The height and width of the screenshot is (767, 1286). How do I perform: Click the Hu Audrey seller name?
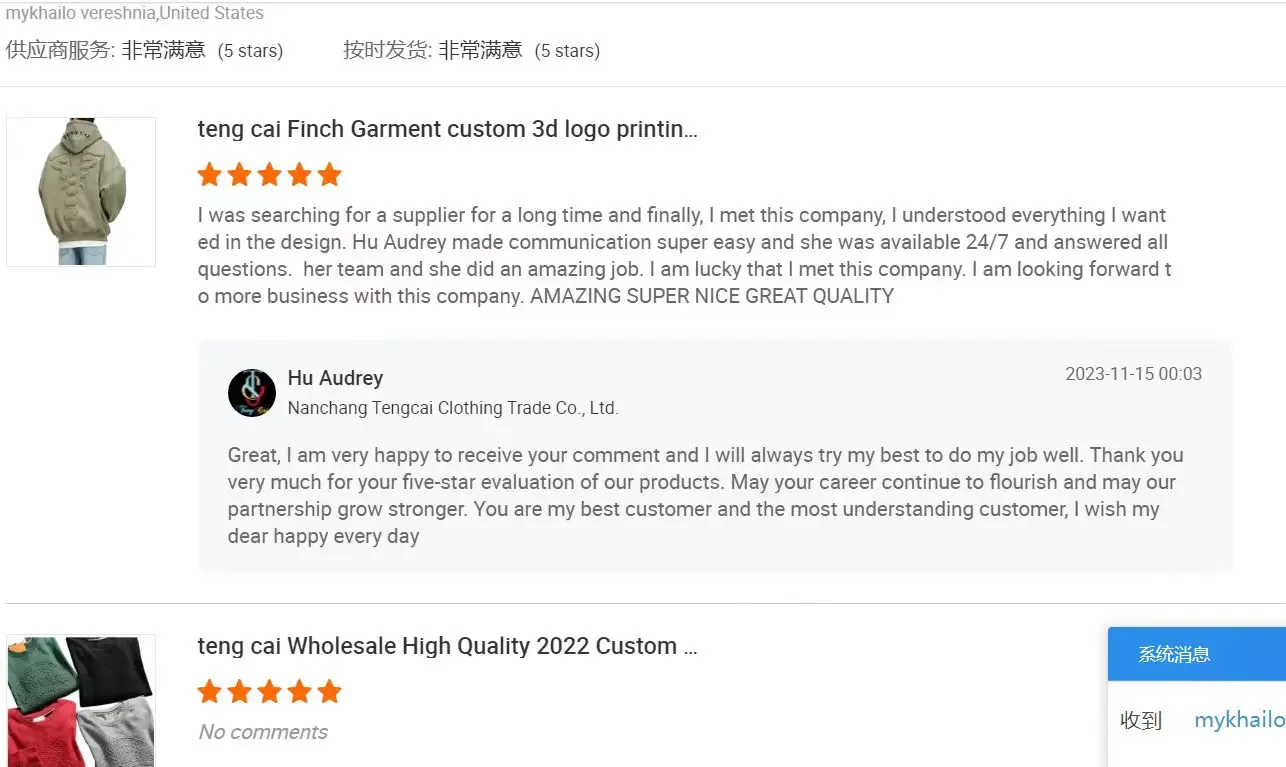(335, 378)
